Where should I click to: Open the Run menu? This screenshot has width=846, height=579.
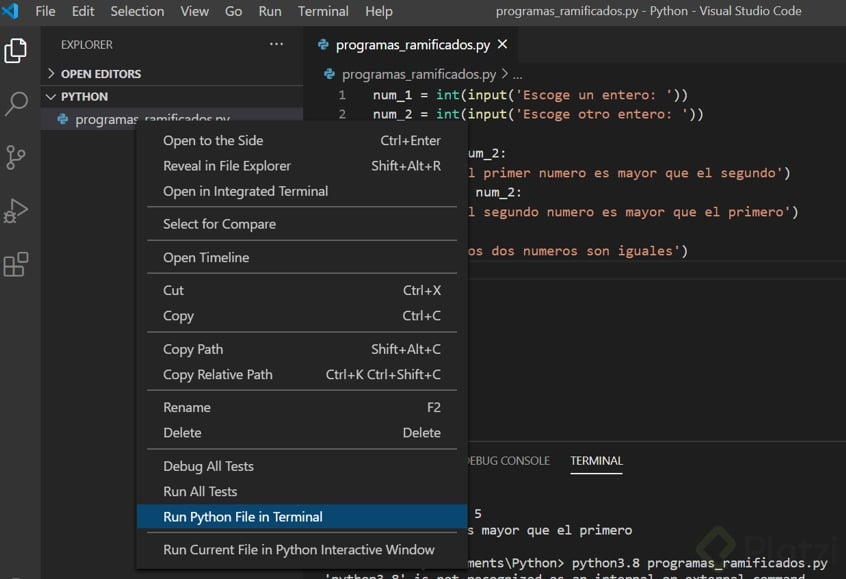point(270,11)
